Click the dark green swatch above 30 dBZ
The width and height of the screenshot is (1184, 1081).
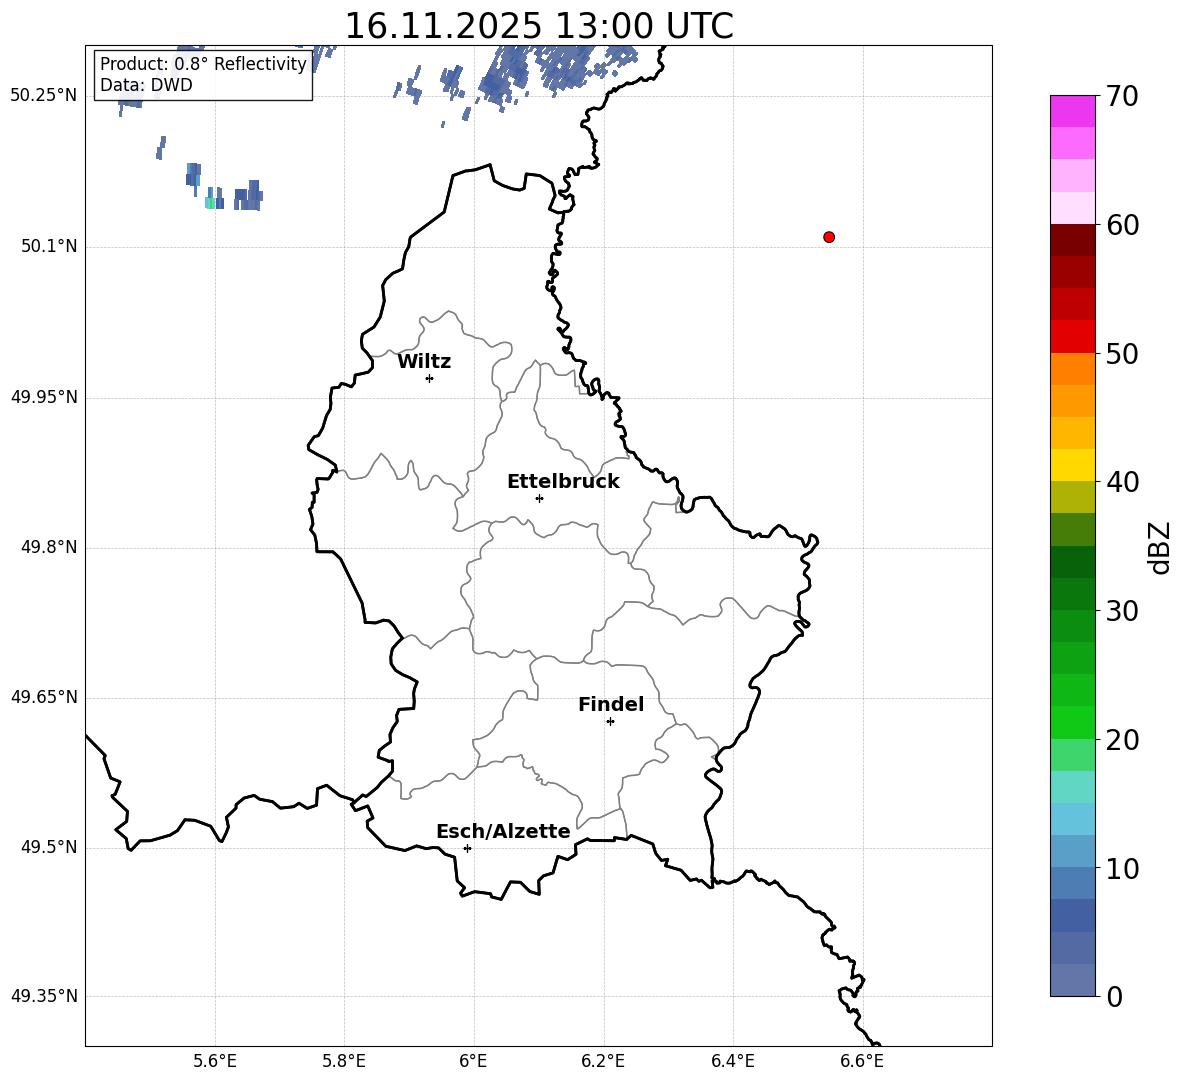point(1072,593)
